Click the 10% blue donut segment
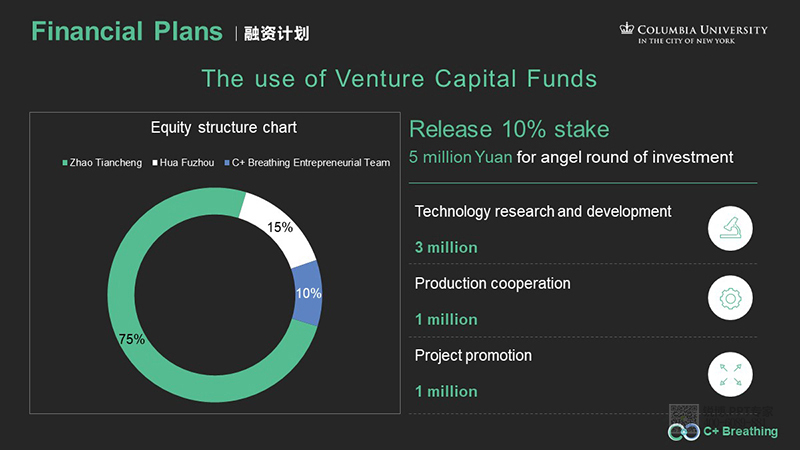Viewport: 800px width, 450px height. click(x=308, y=293)
